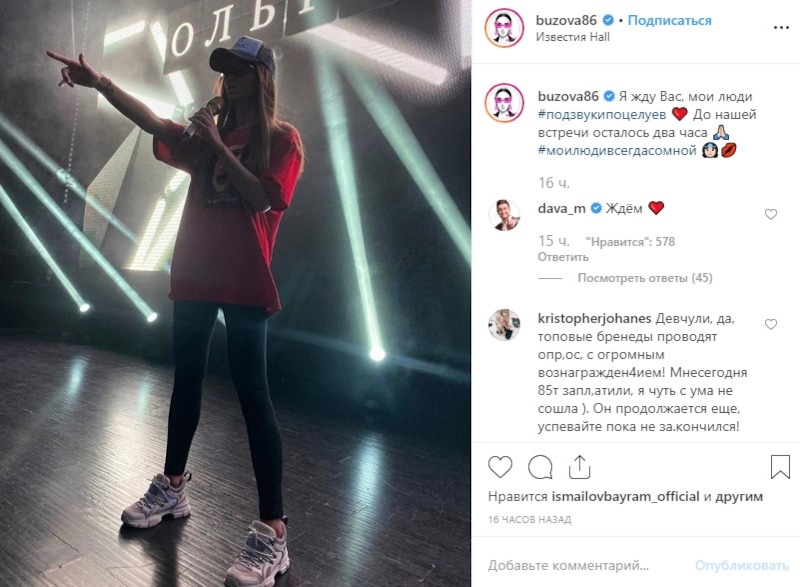Click the Опубликовать button
Screen dimensions: 800x587
(742, 565)
